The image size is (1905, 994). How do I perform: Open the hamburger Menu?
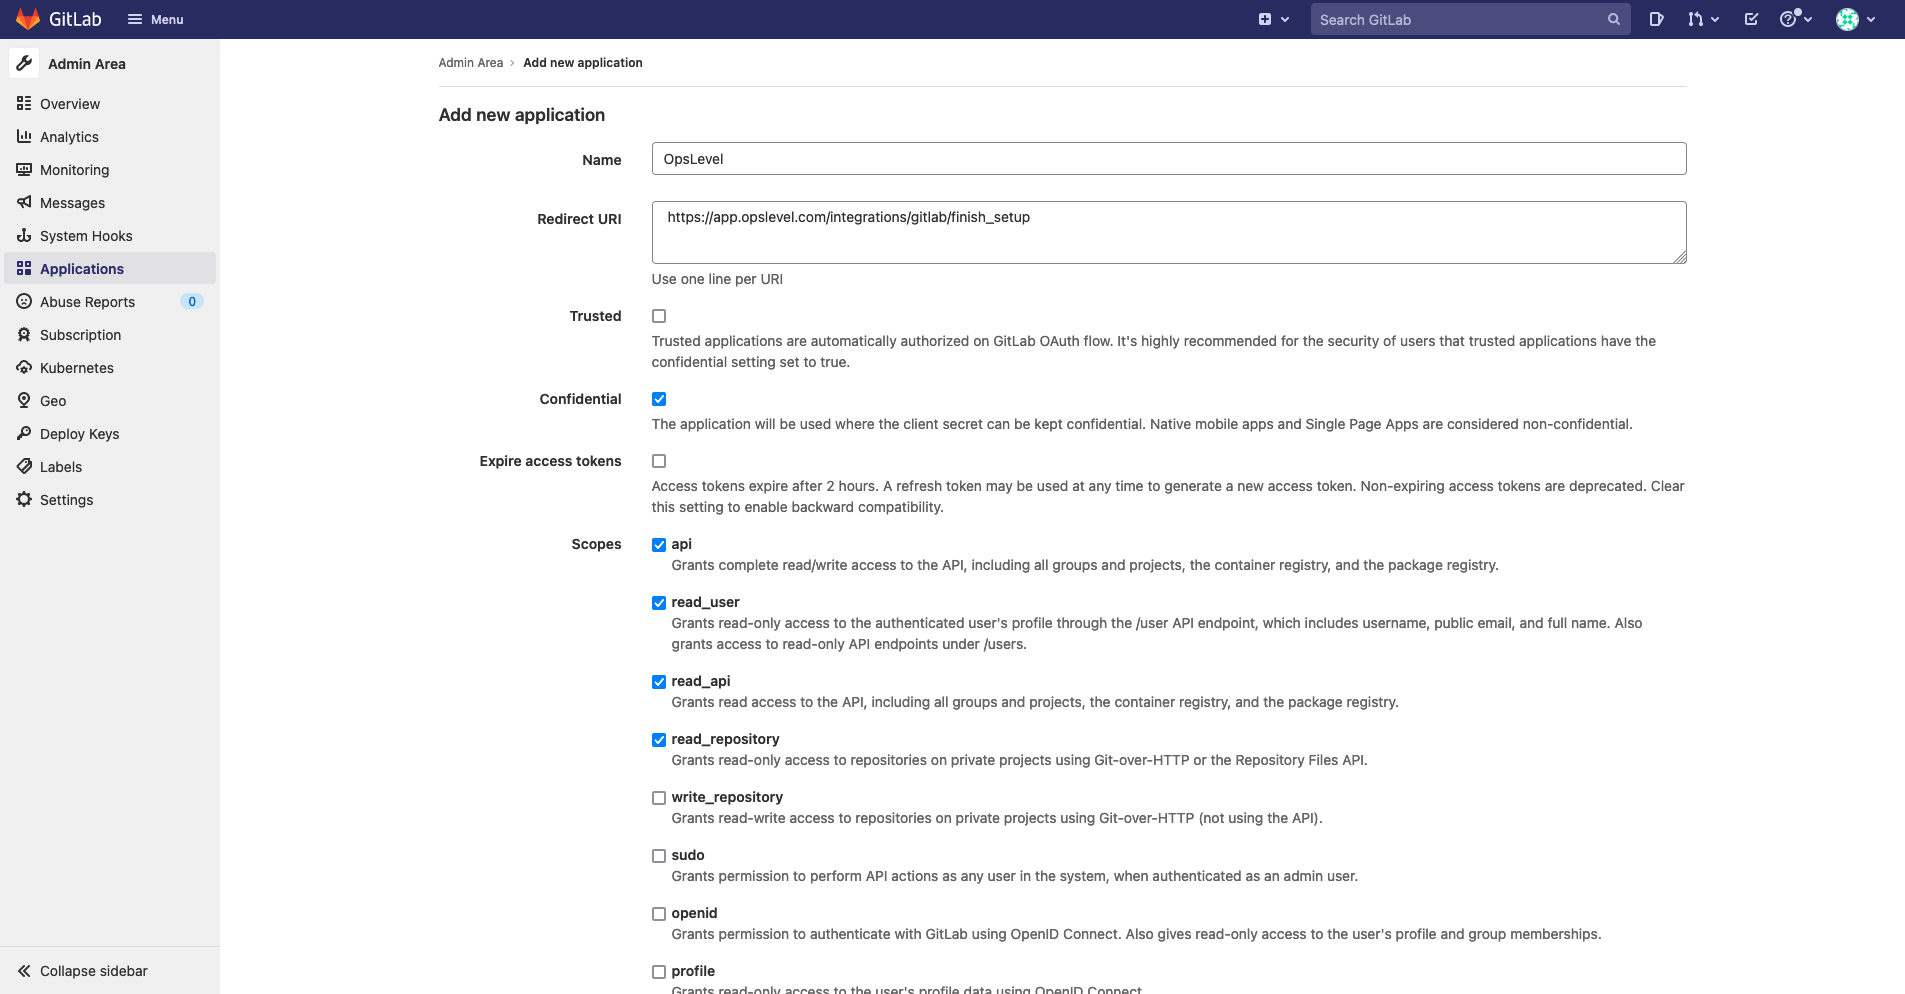(x=155, y=19)
